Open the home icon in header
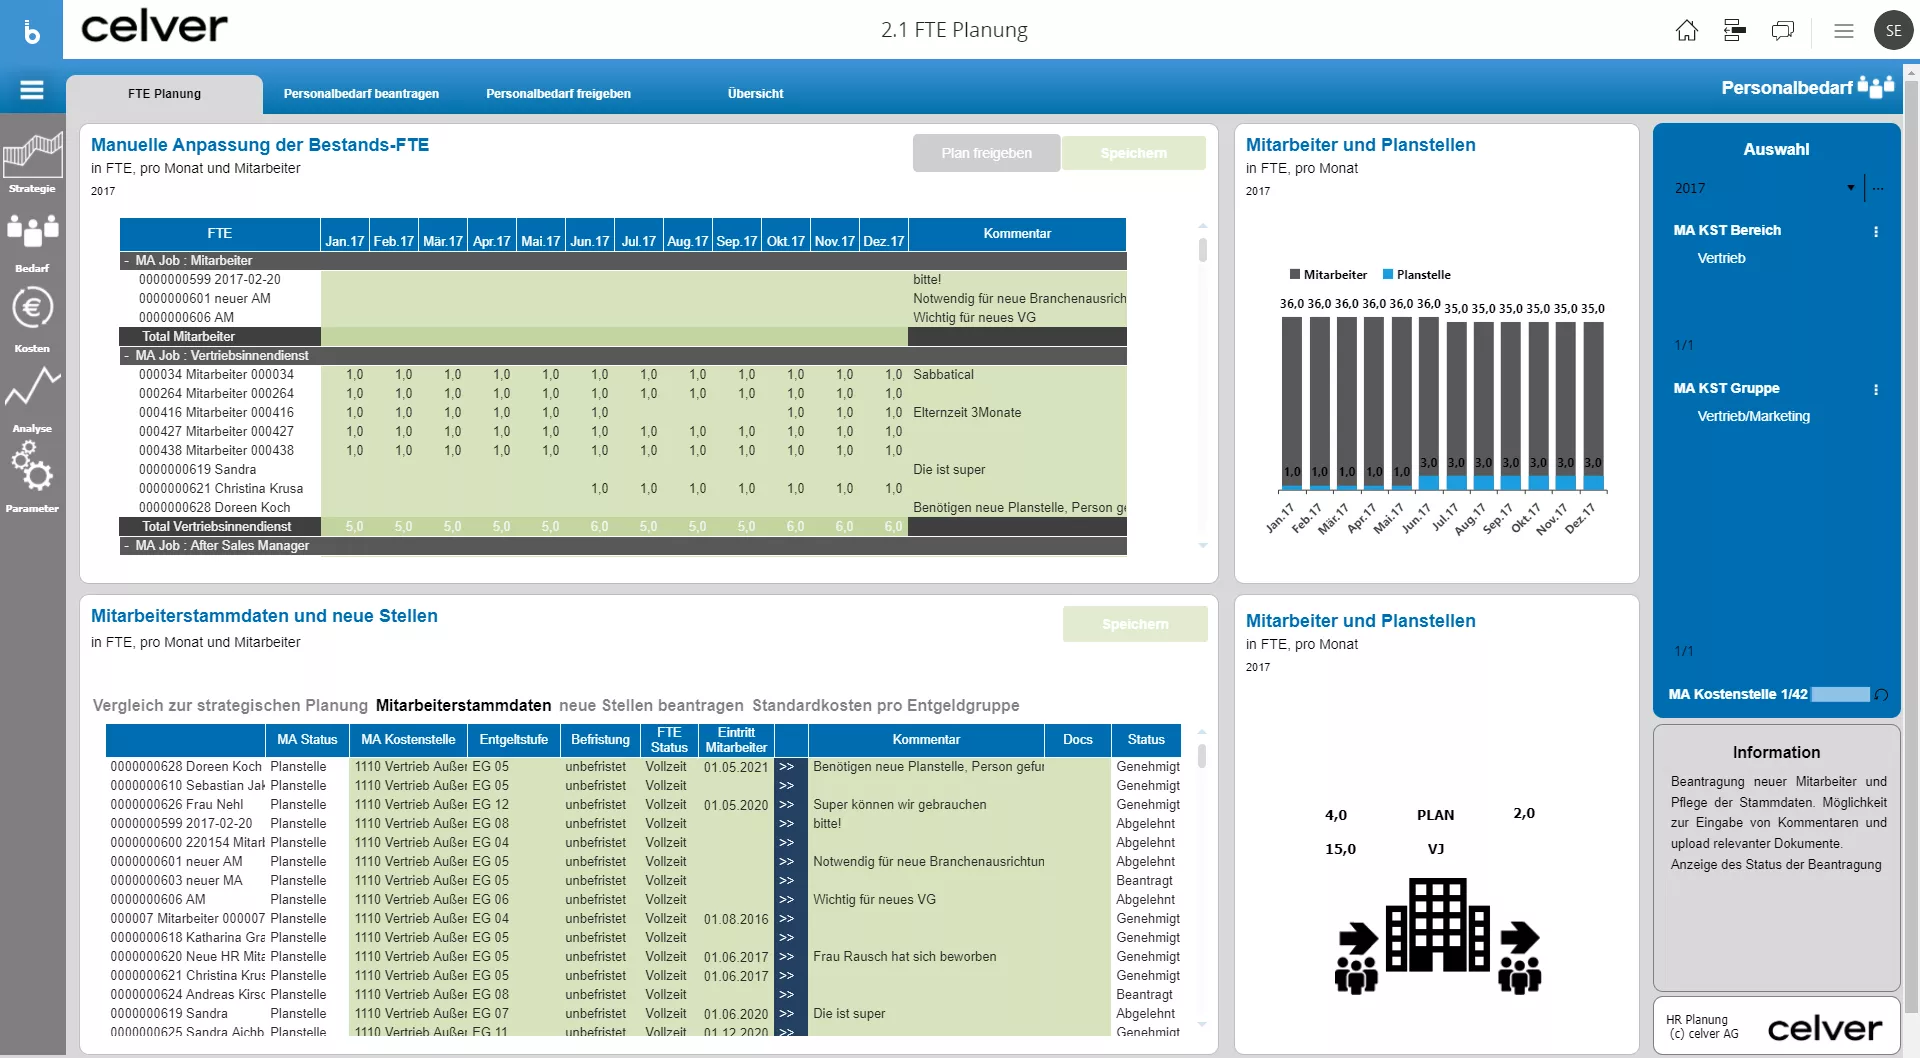The width and height of the screenshot is (1920, 1058). pyautogui.click(x=1687, y=31)
